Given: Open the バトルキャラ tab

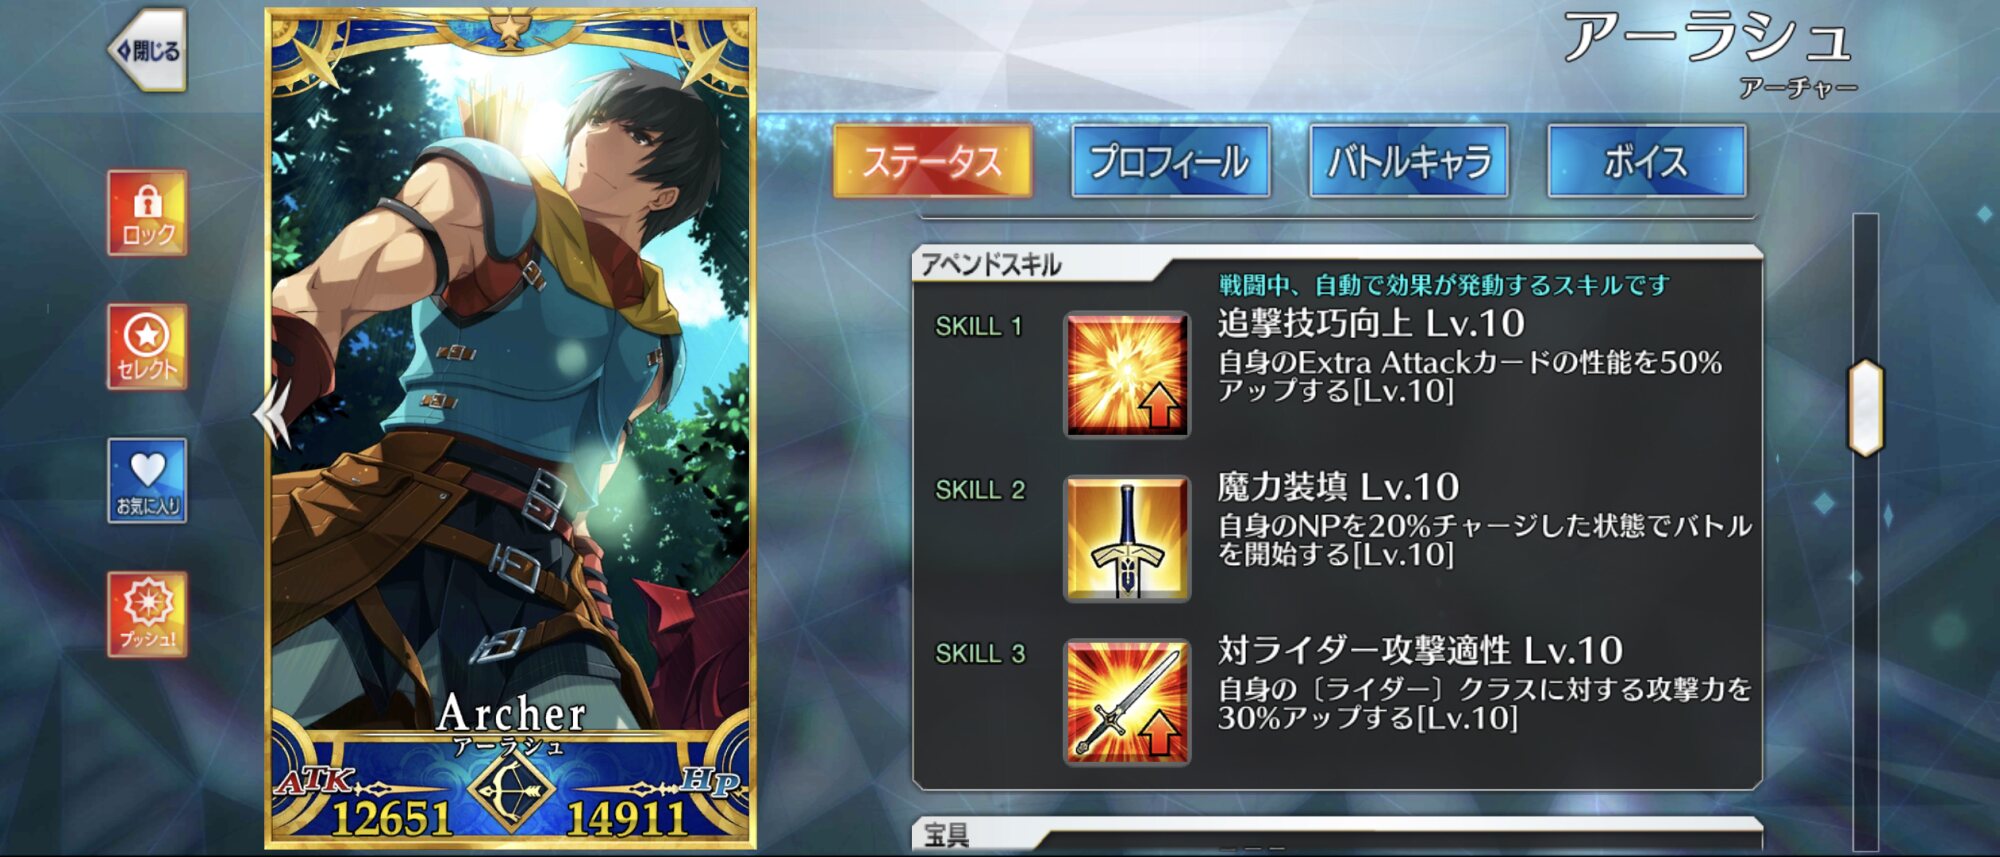Looking at the screenshot, I should tap(1408, 161).
